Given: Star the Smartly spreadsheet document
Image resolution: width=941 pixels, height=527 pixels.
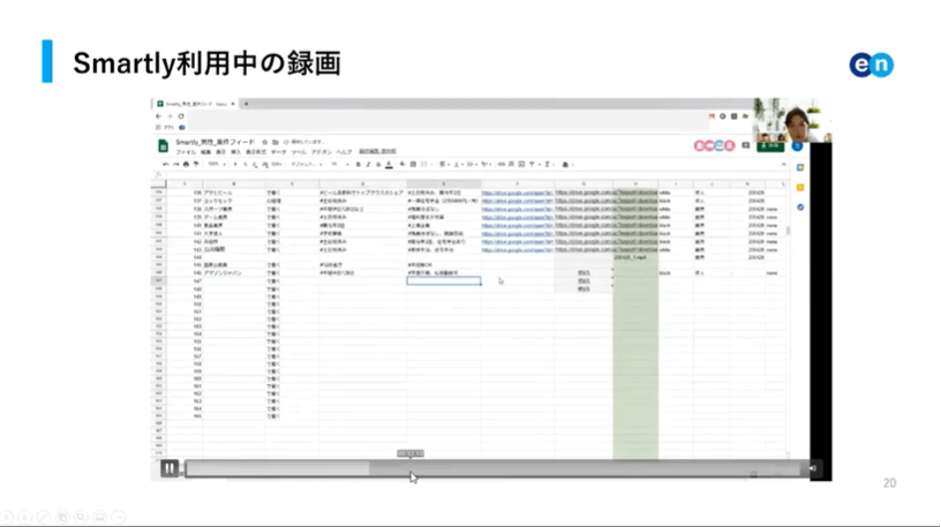Looking at the screenshot, I should click(x=265, y=142).
